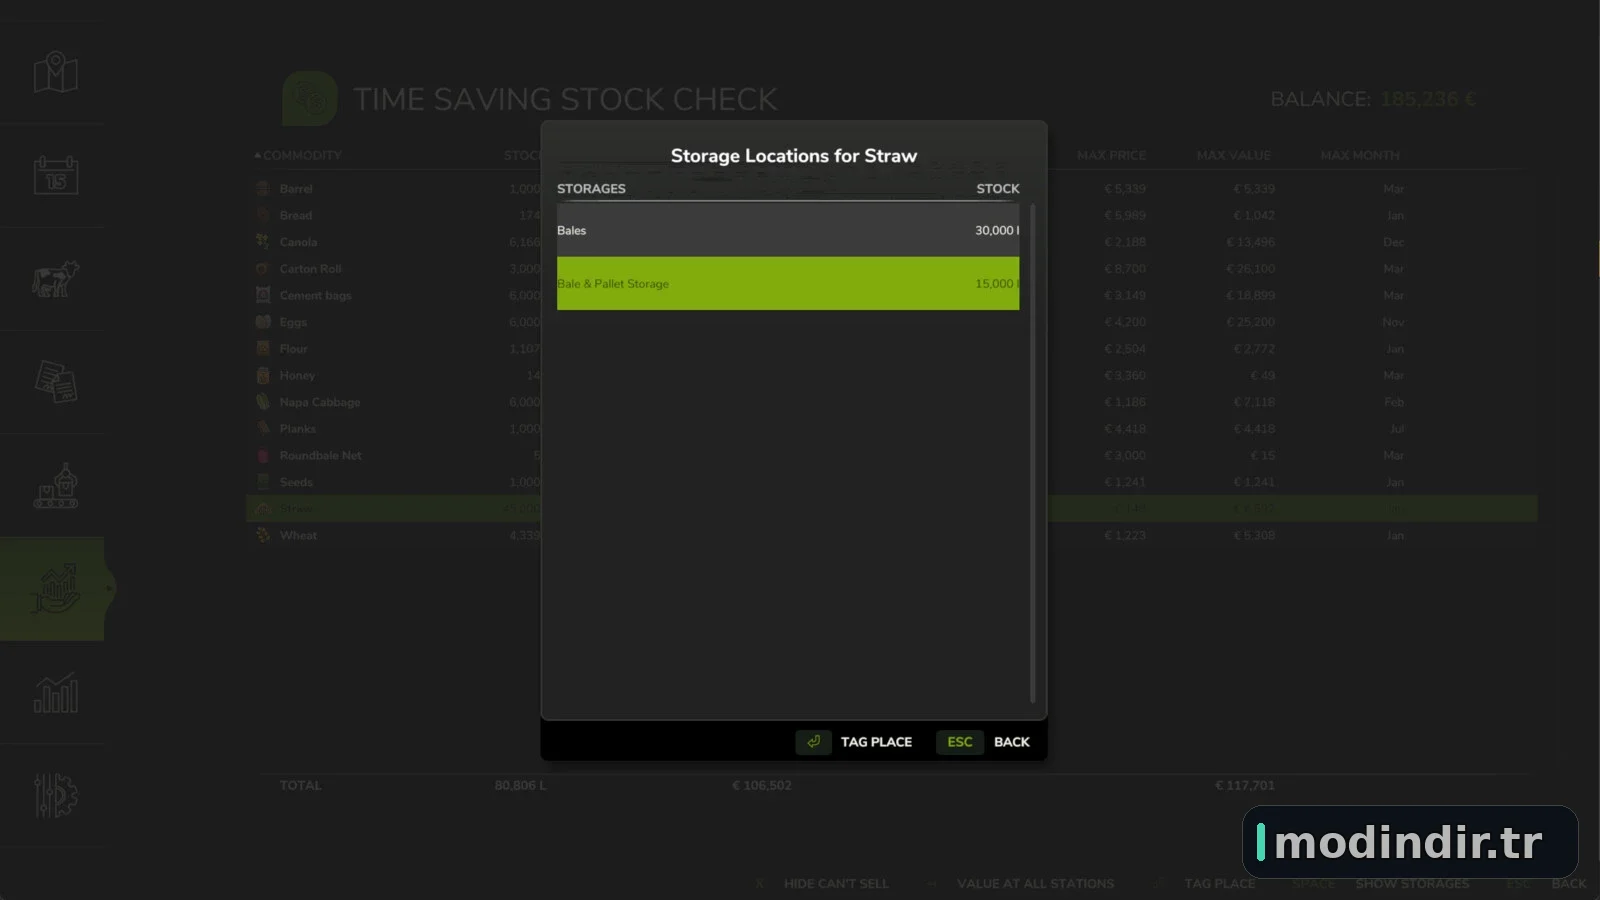
Task: Click Back to close the storage dialog
Action: 1011,742
